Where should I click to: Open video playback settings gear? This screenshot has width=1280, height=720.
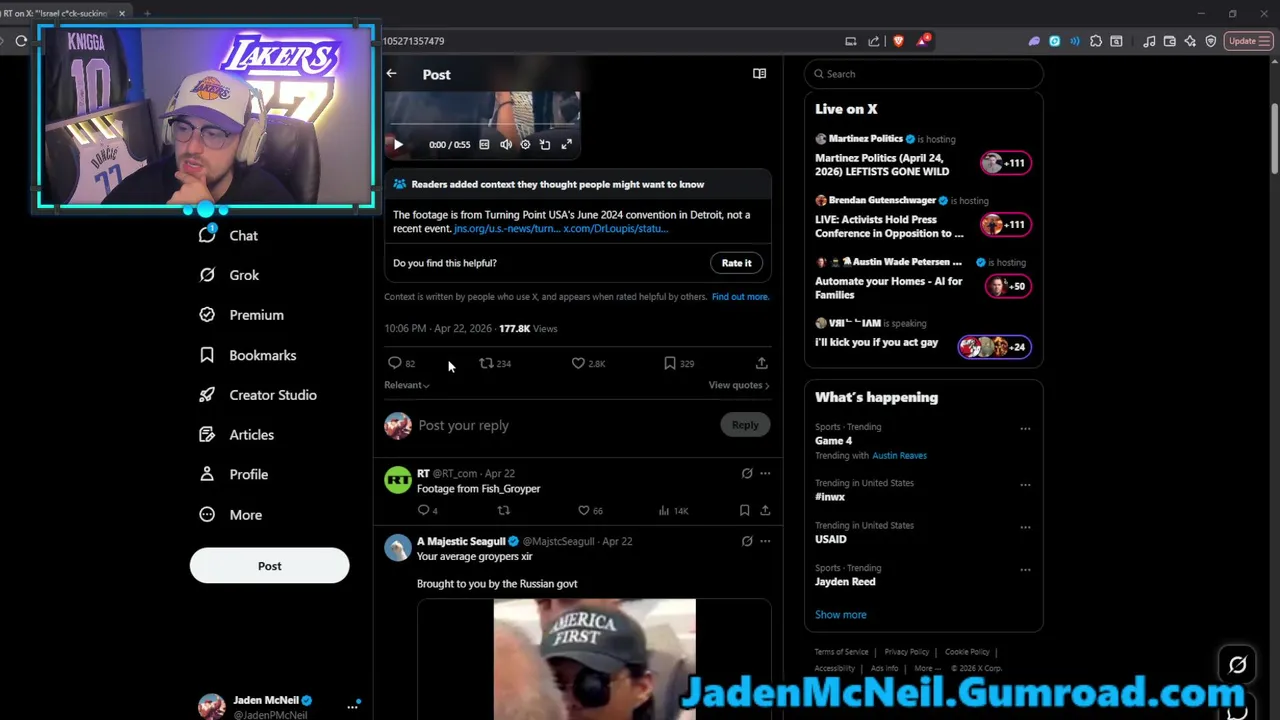525,144
